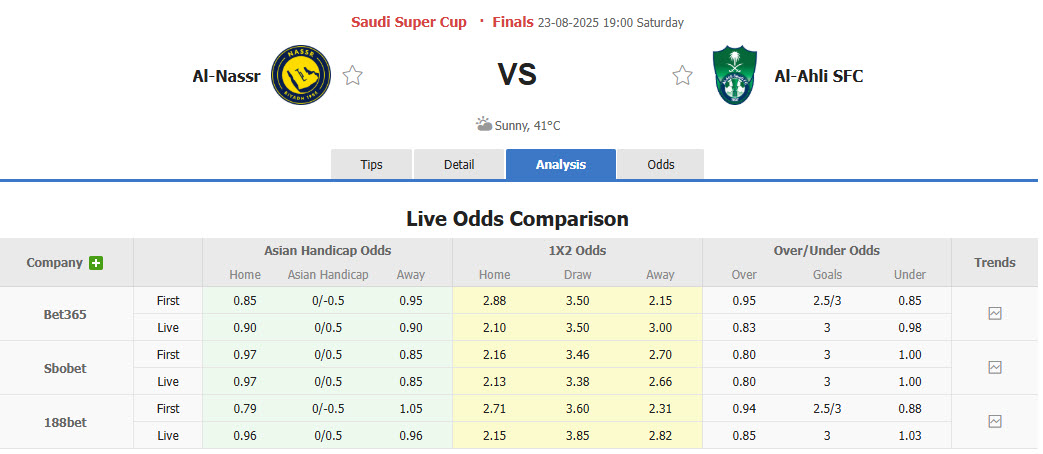Click the Bet365 live home odds 2.10

click(x=494, y=327)
